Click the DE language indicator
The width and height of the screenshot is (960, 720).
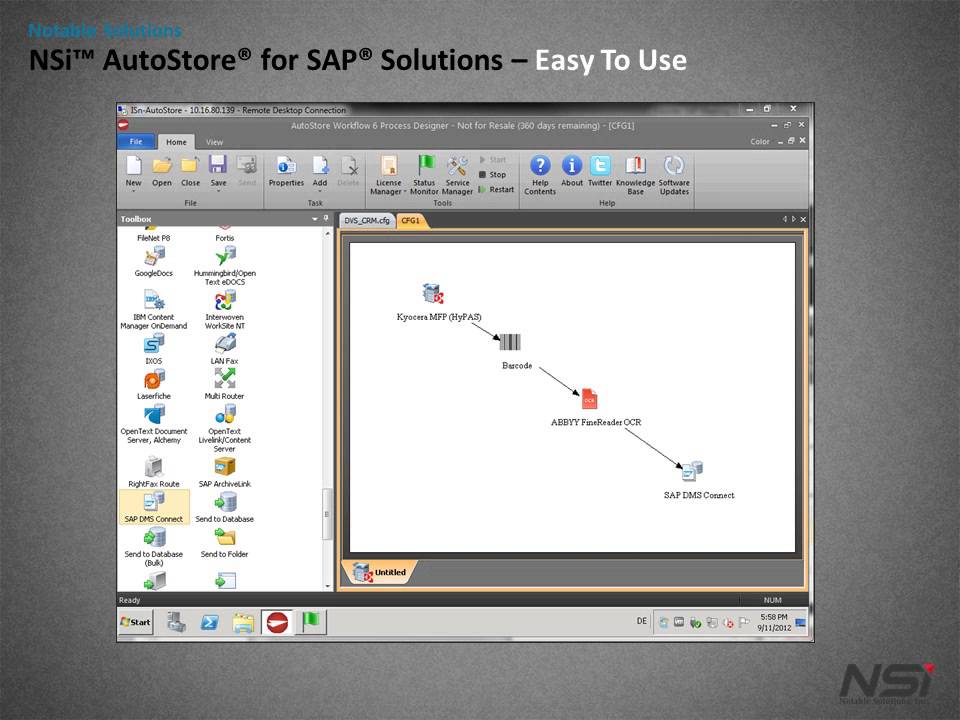pos(642,621)
